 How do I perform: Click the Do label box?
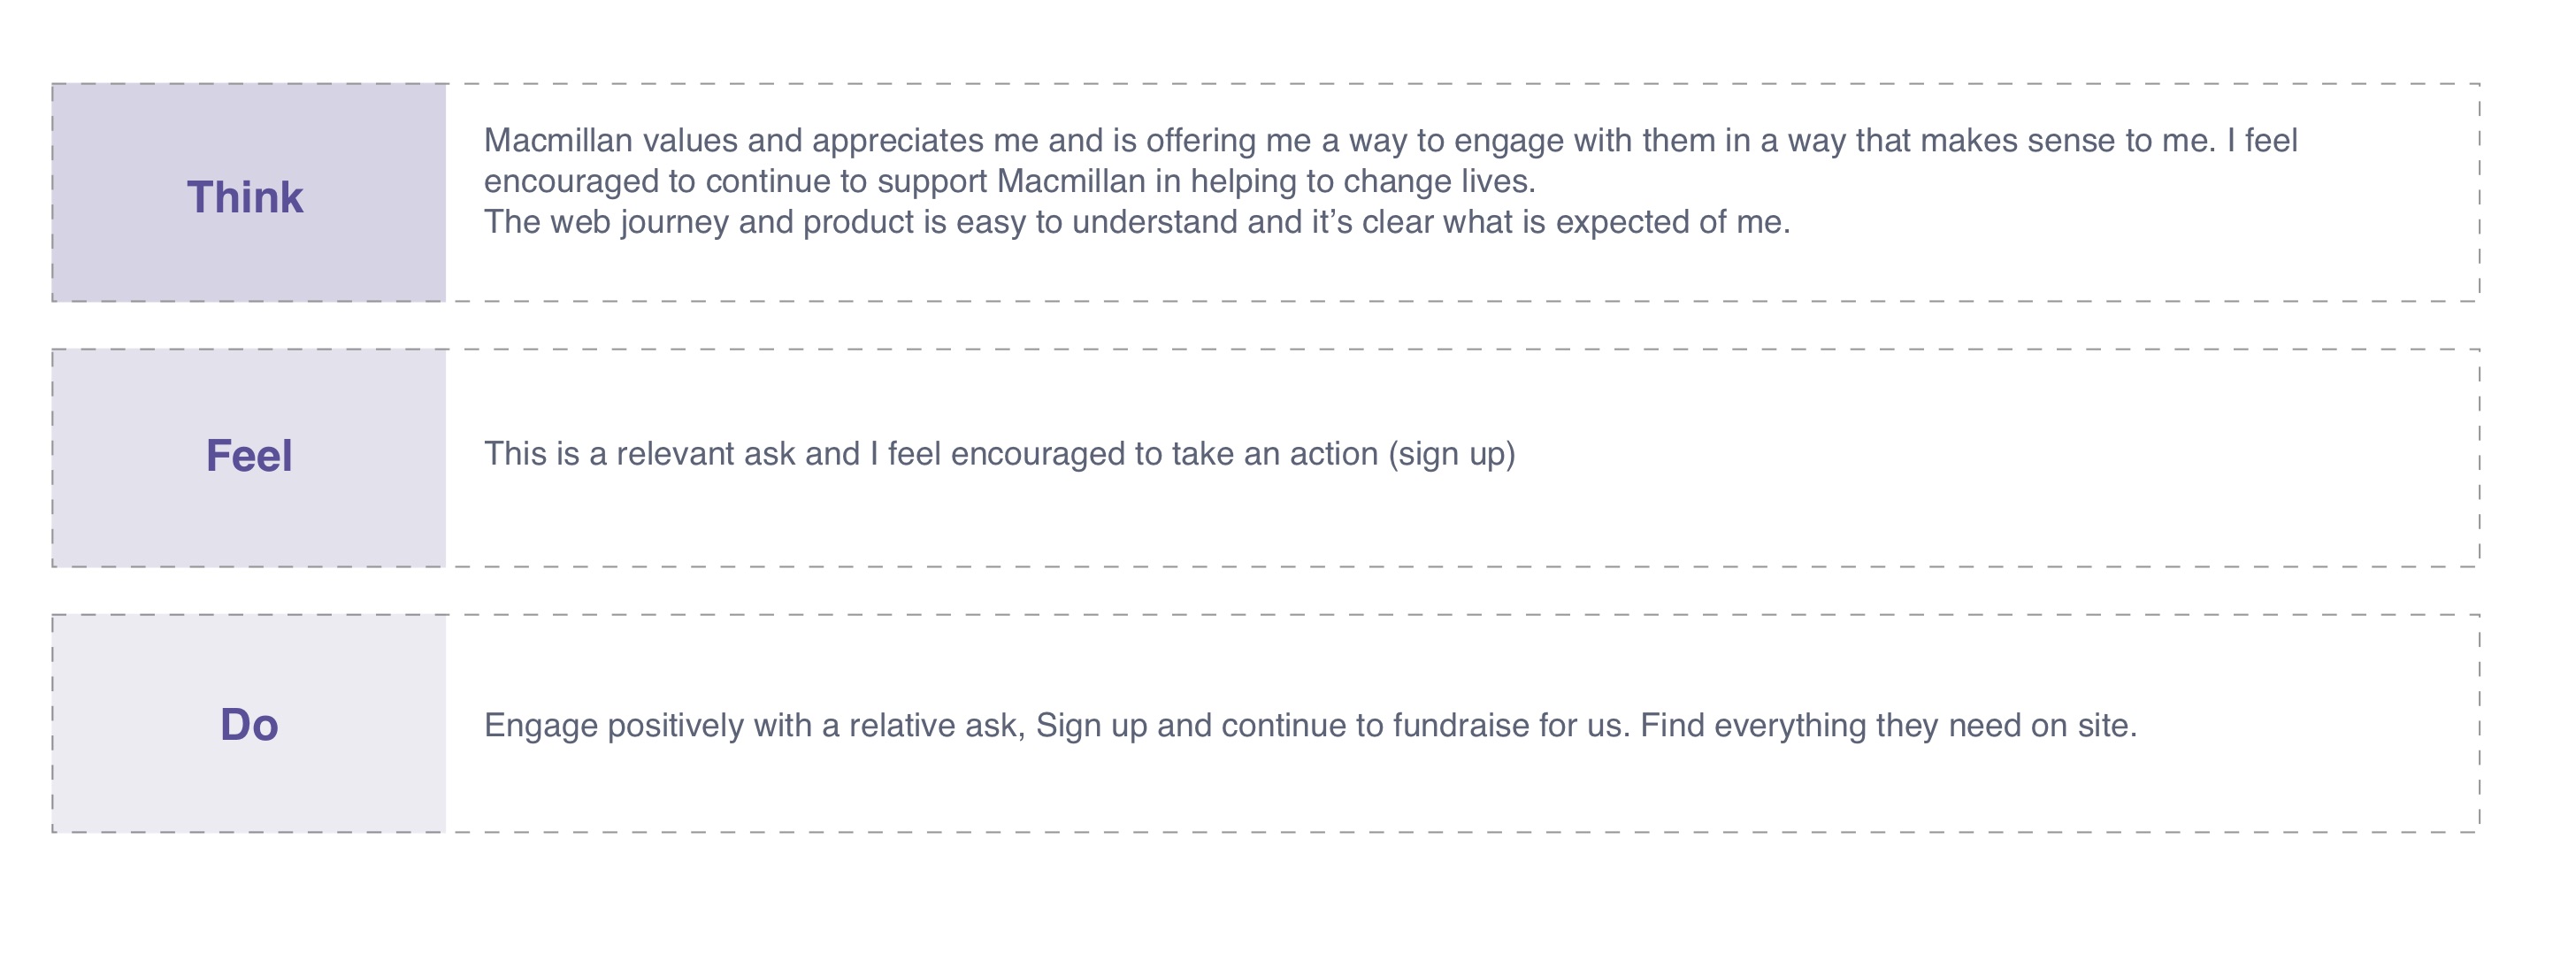(x=249, y=724)
